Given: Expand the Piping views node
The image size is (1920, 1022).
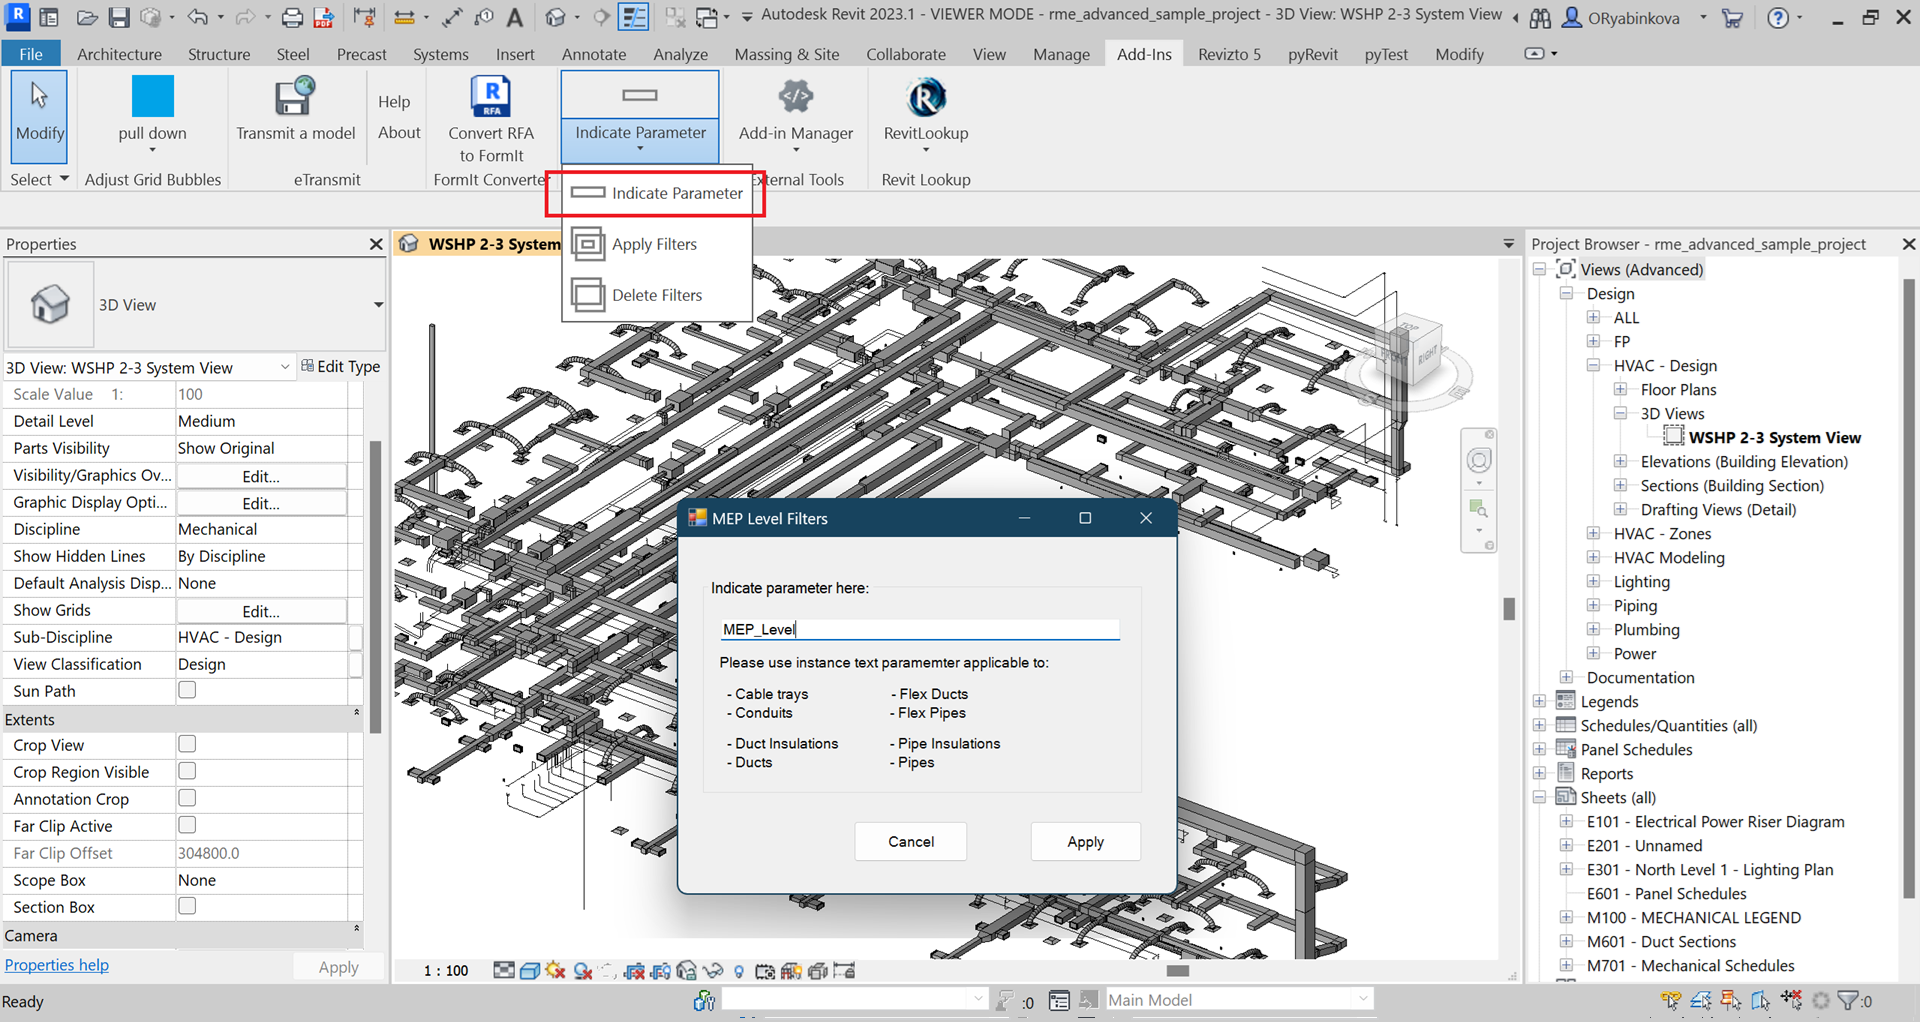Looking at the screenshot, I should (x=1593, y=606).
